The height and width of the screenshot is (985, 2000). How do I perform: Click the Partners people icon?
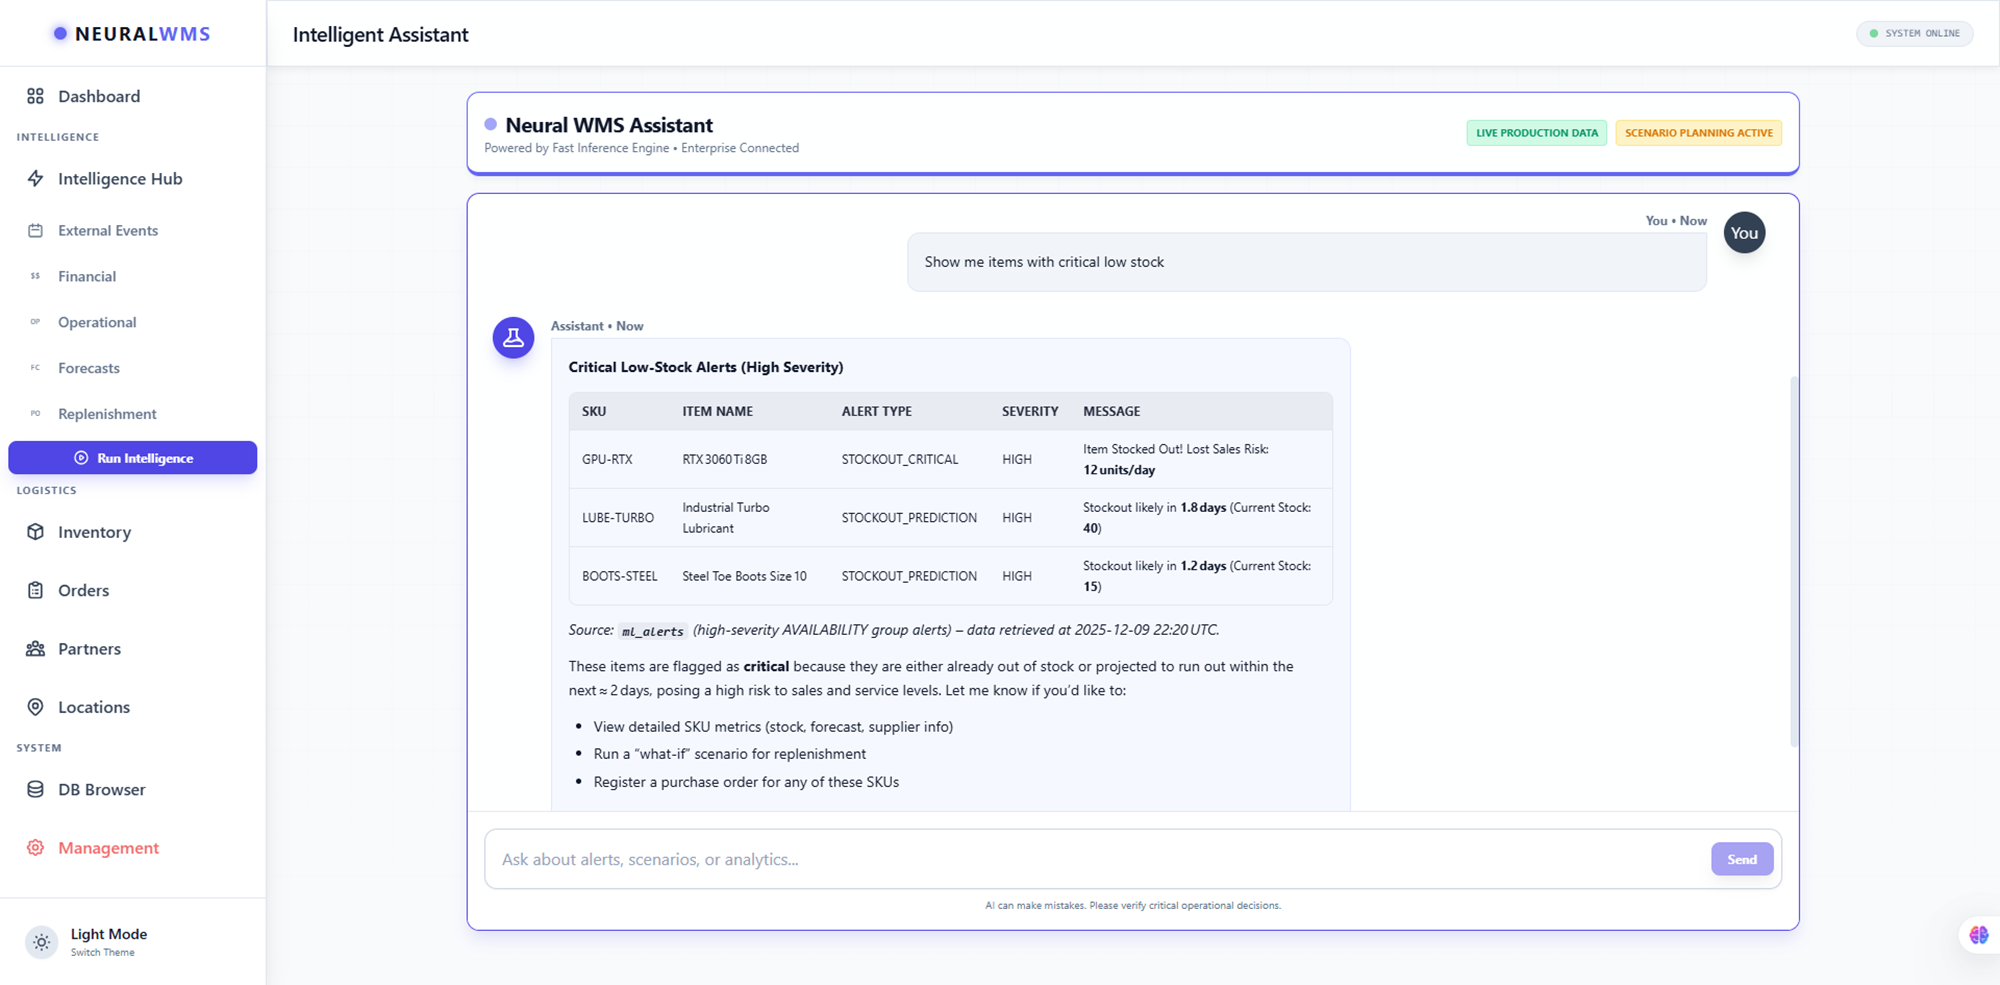pyautogui.click(x=36, y=649)
